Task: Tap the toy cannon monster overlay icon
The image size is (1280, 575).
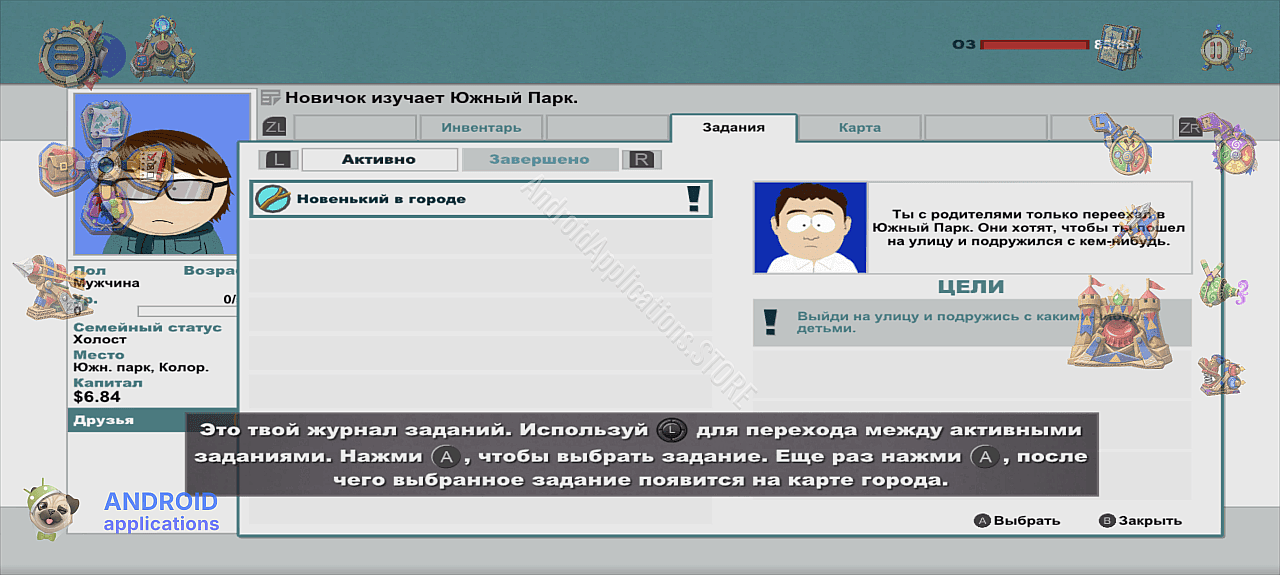Action: pos(1221,376)
